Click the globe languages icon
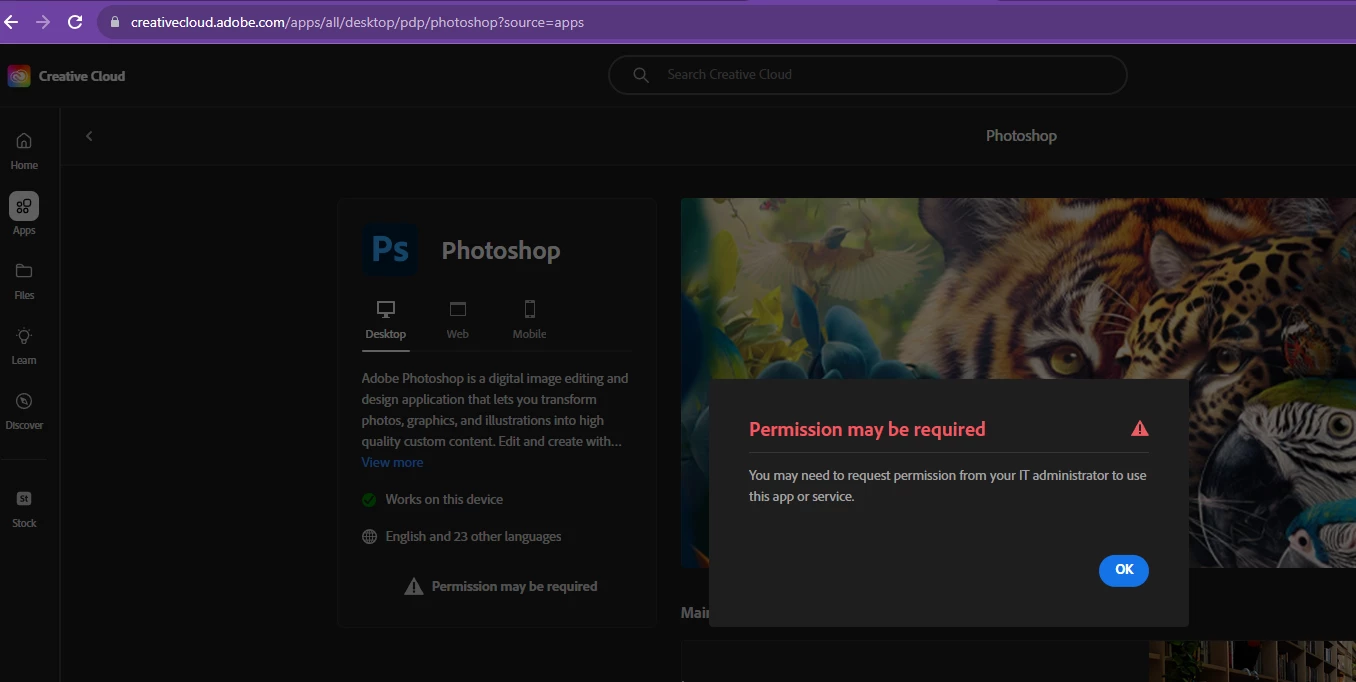The width and height of the screenshot is (1356, 682). pyautogui.click(x=369, y=537)
